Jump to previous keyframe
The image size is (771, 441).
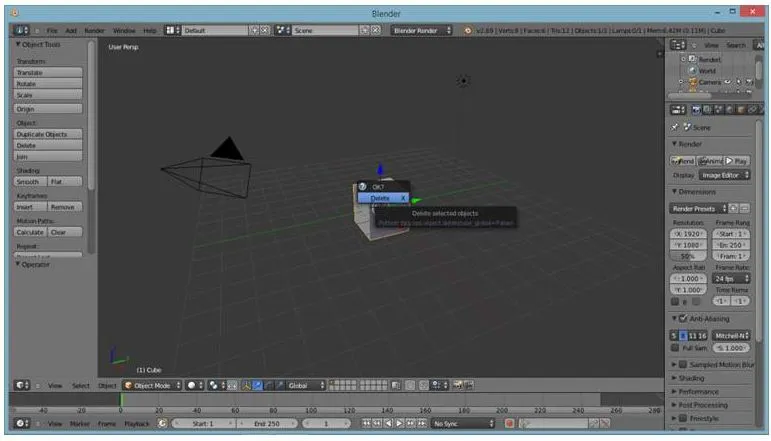(x=377, y=423)
